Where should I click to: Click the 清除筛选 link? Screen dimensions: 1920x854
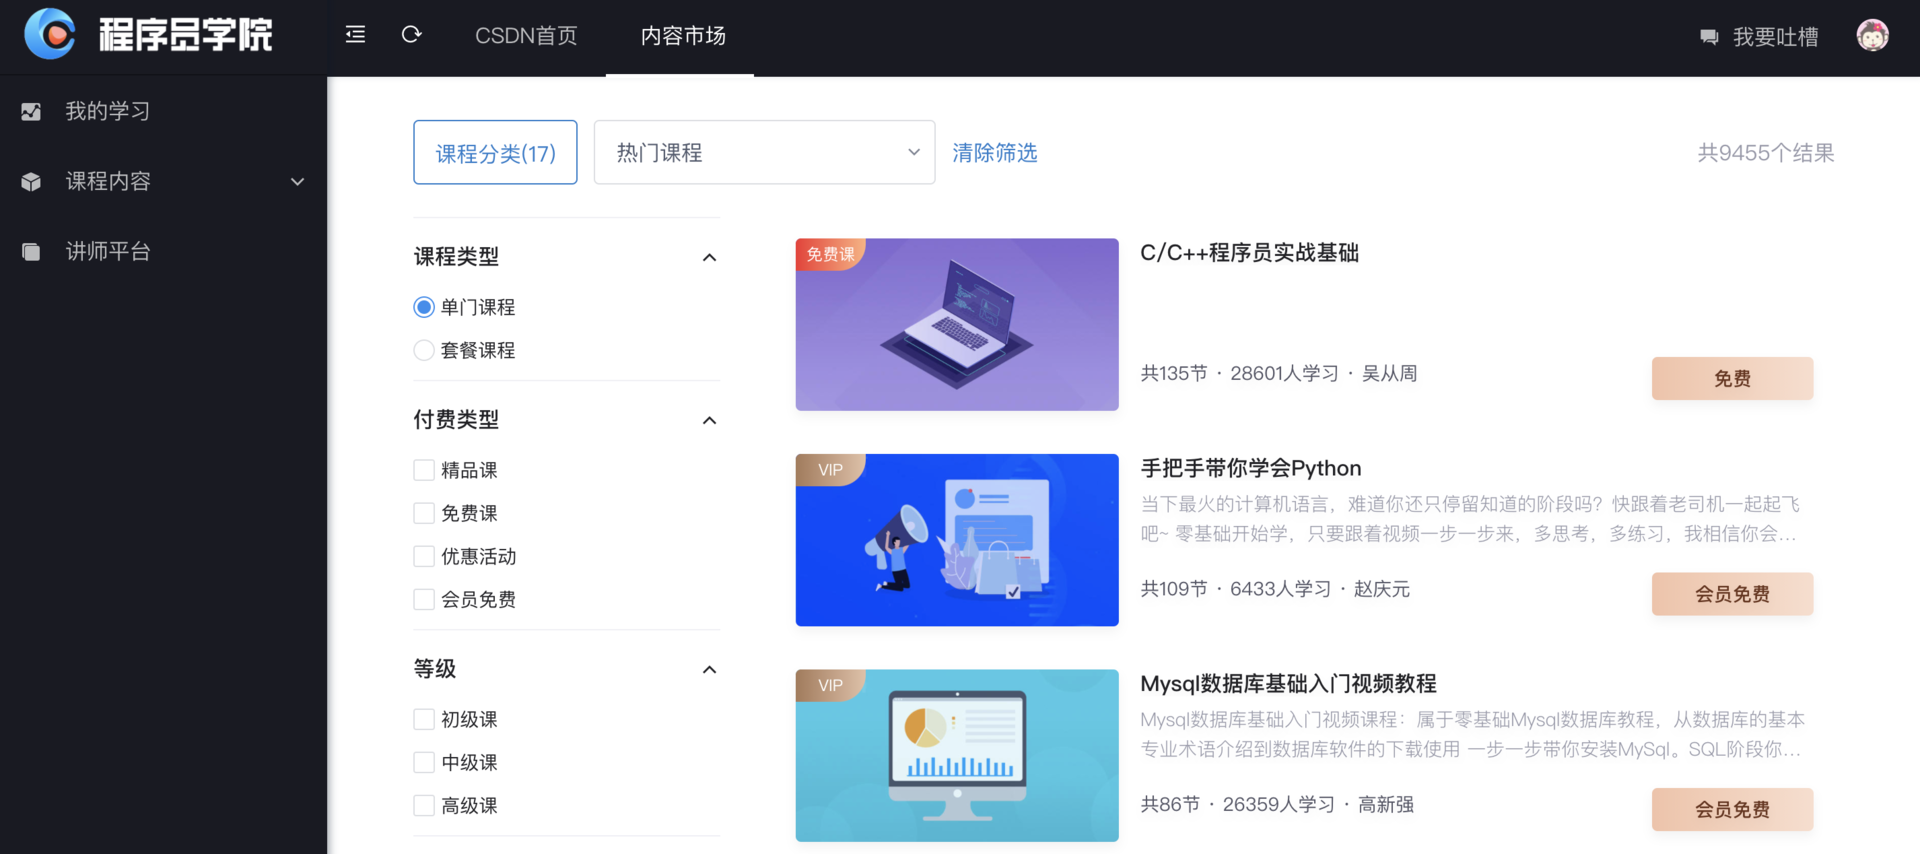995,153
